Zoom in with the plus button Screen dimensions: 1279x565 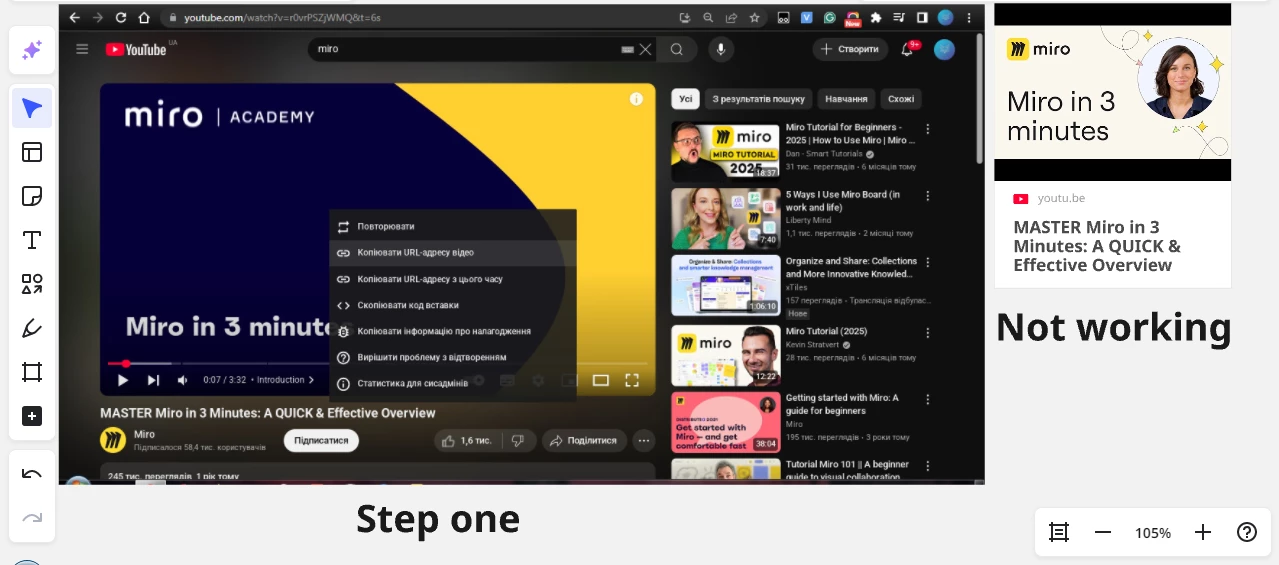point(1203,533)
